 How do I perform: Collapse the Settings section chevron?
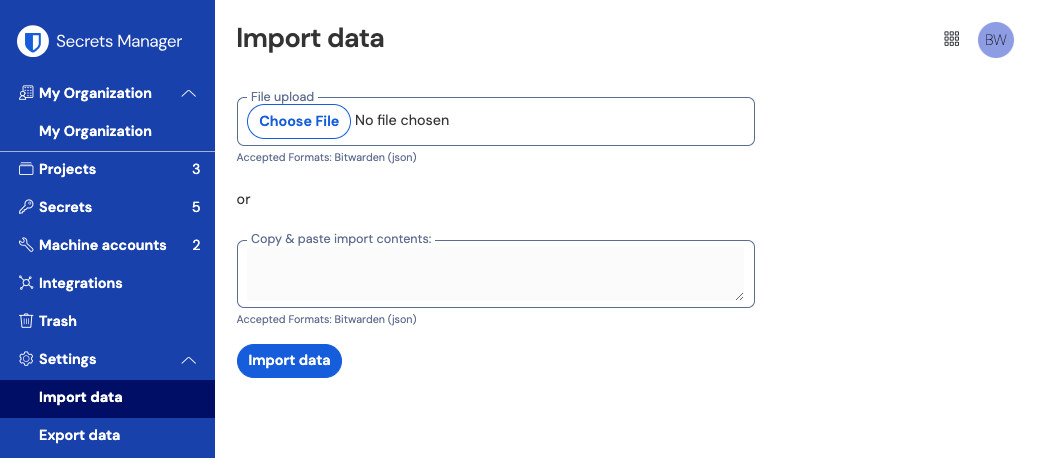point(188,359)
